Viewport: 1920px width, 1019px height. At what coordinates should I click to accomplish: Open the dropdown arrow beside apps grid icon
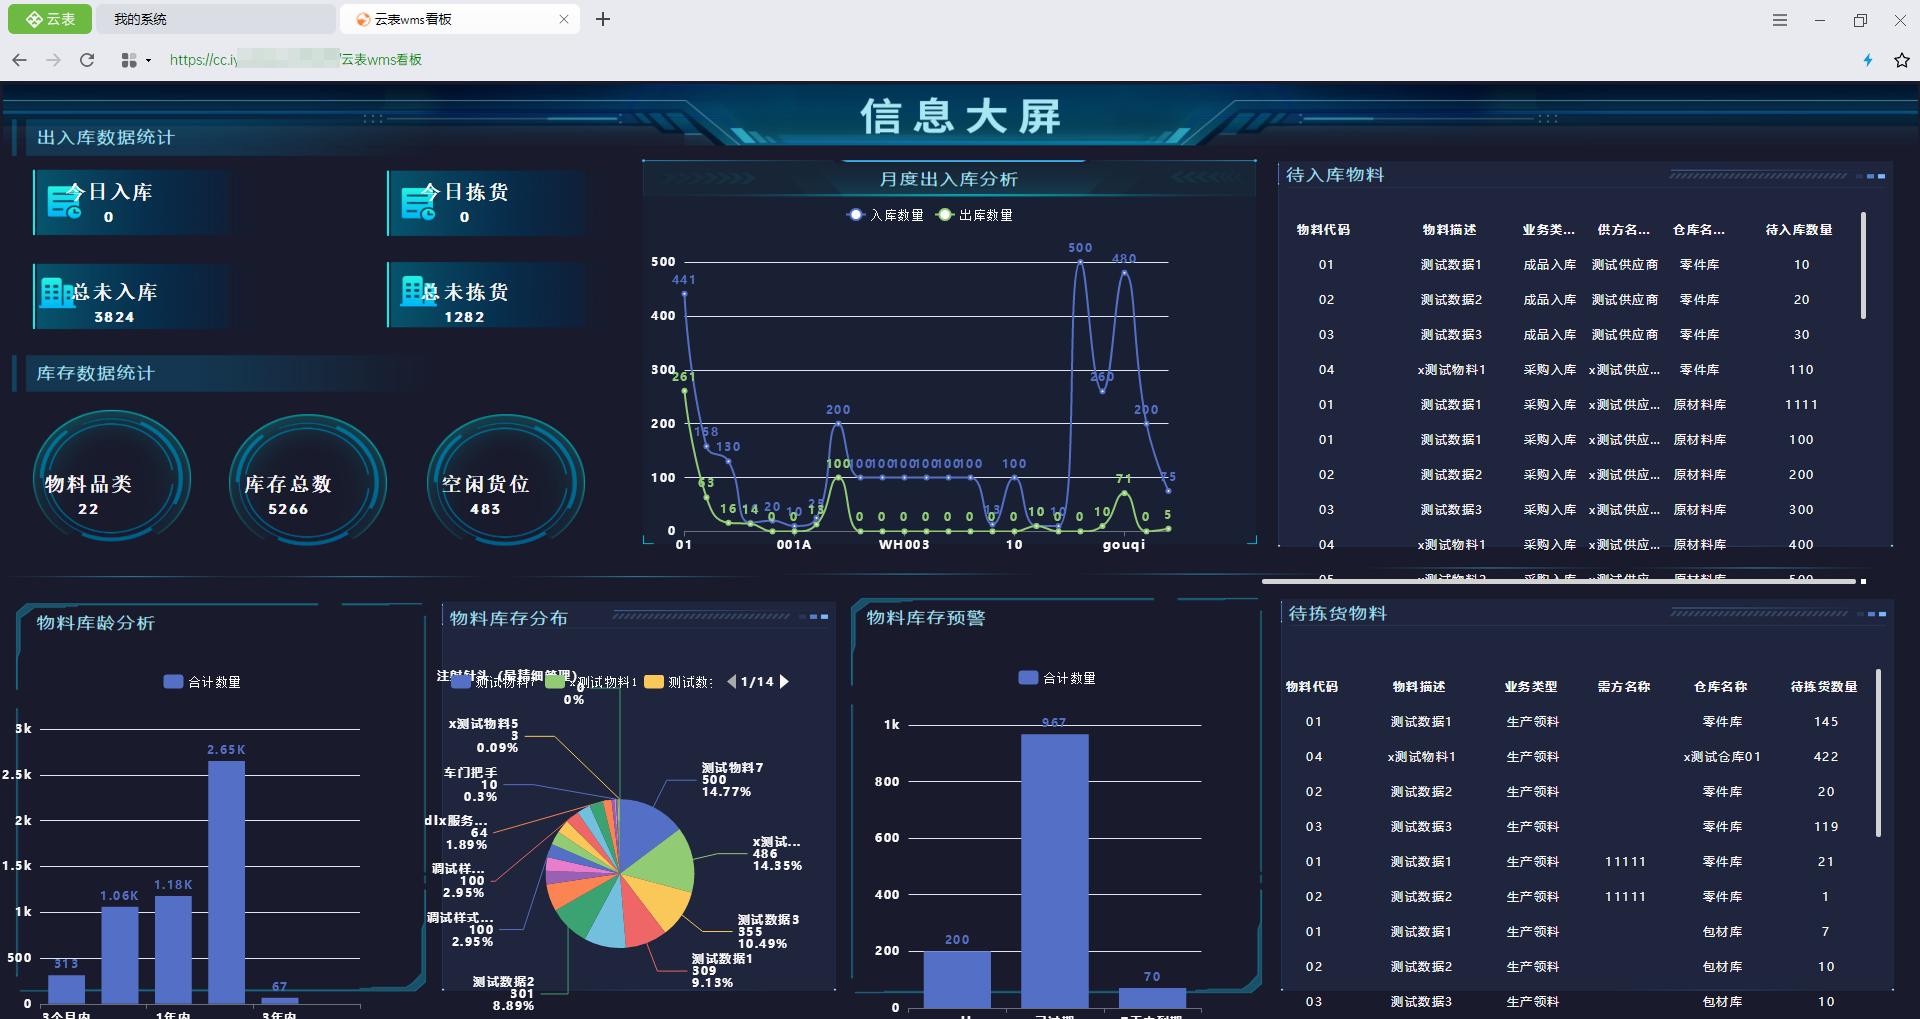point(147,60)
